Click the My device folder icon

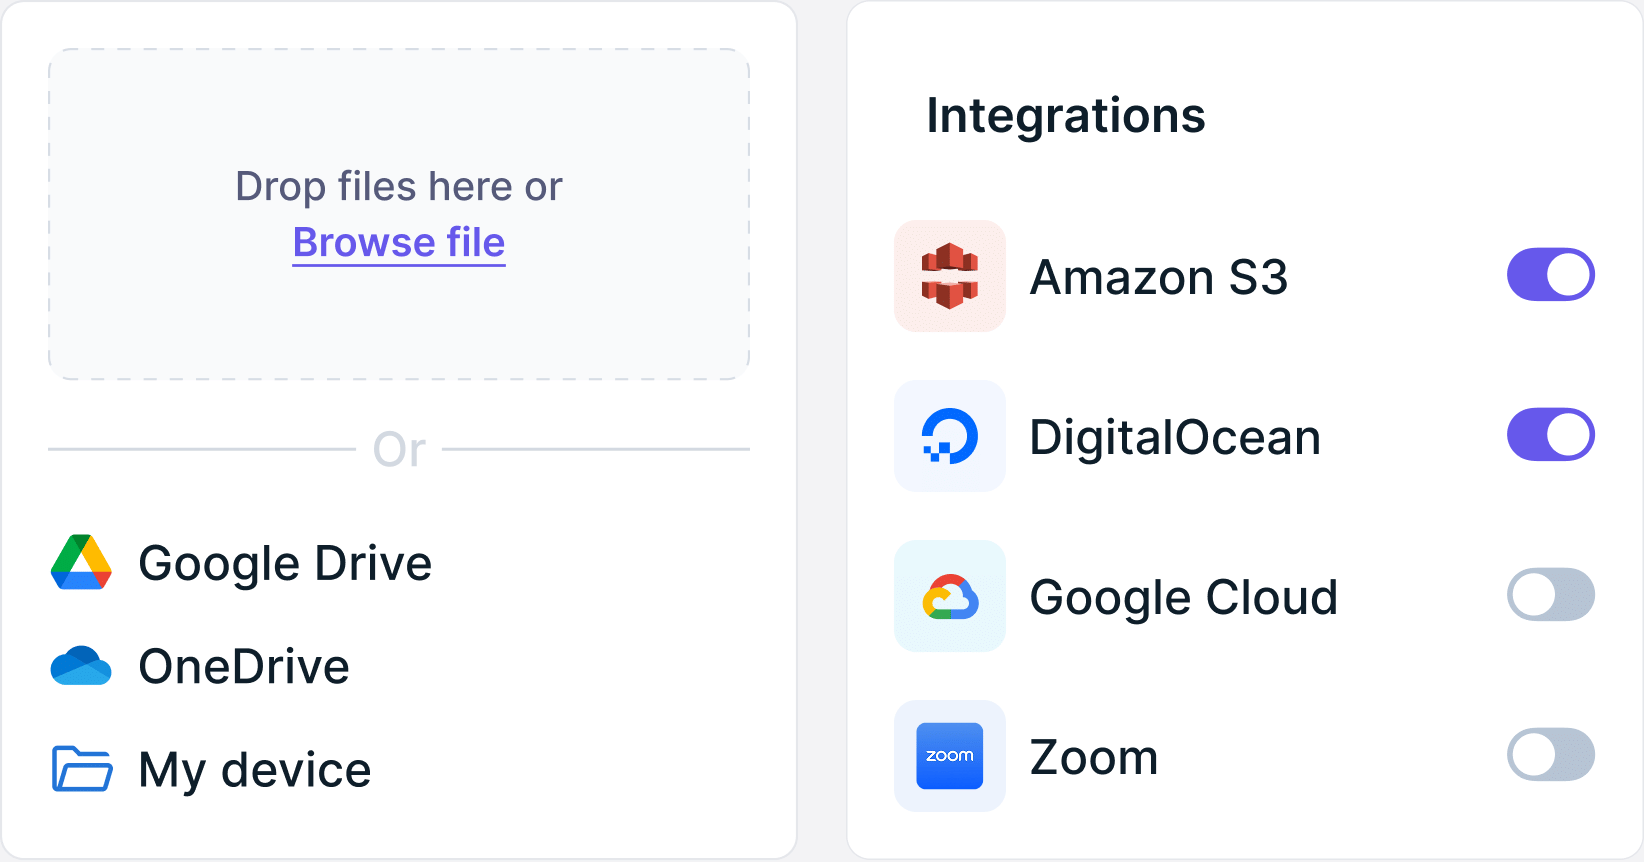[x=80, y=769]
